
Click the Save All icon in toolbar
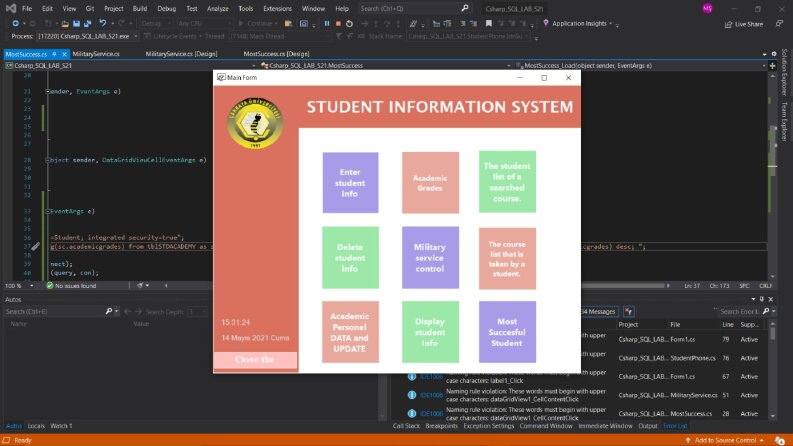click(x=87, y=23)
